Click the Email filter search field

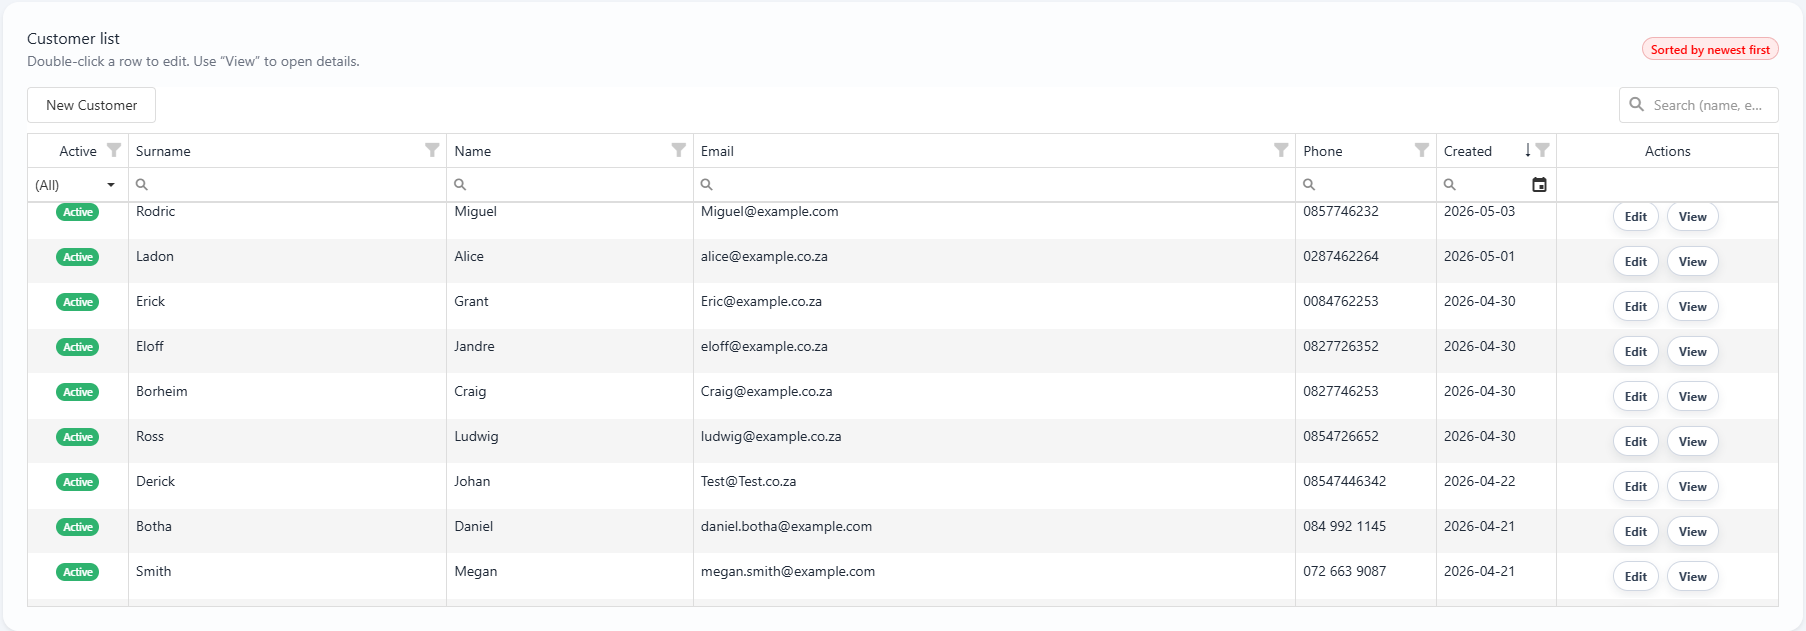click(994, 185)
